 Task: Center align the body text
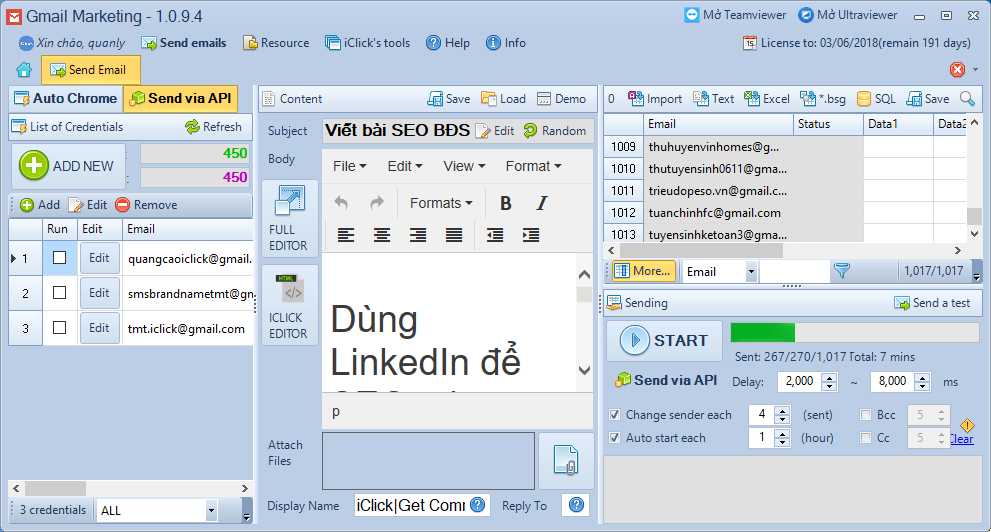tap(382, 236)
